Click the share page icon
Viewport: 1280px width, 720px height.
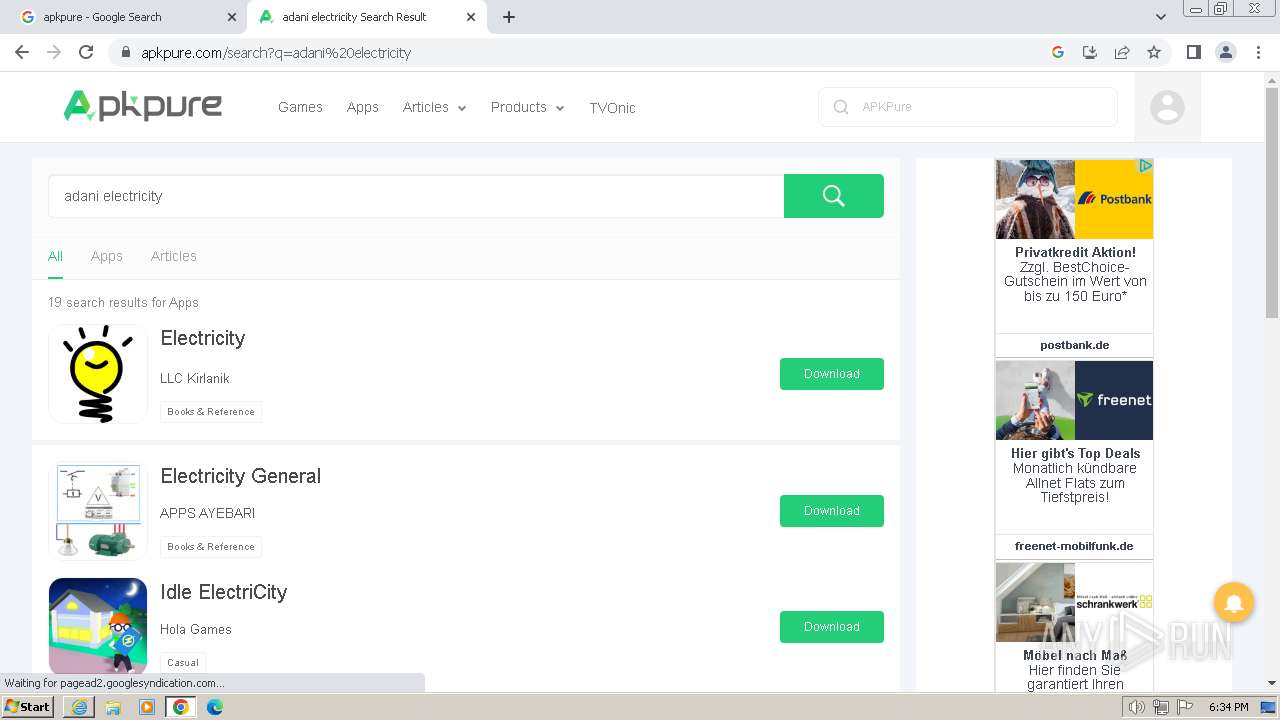[1122, 52]
